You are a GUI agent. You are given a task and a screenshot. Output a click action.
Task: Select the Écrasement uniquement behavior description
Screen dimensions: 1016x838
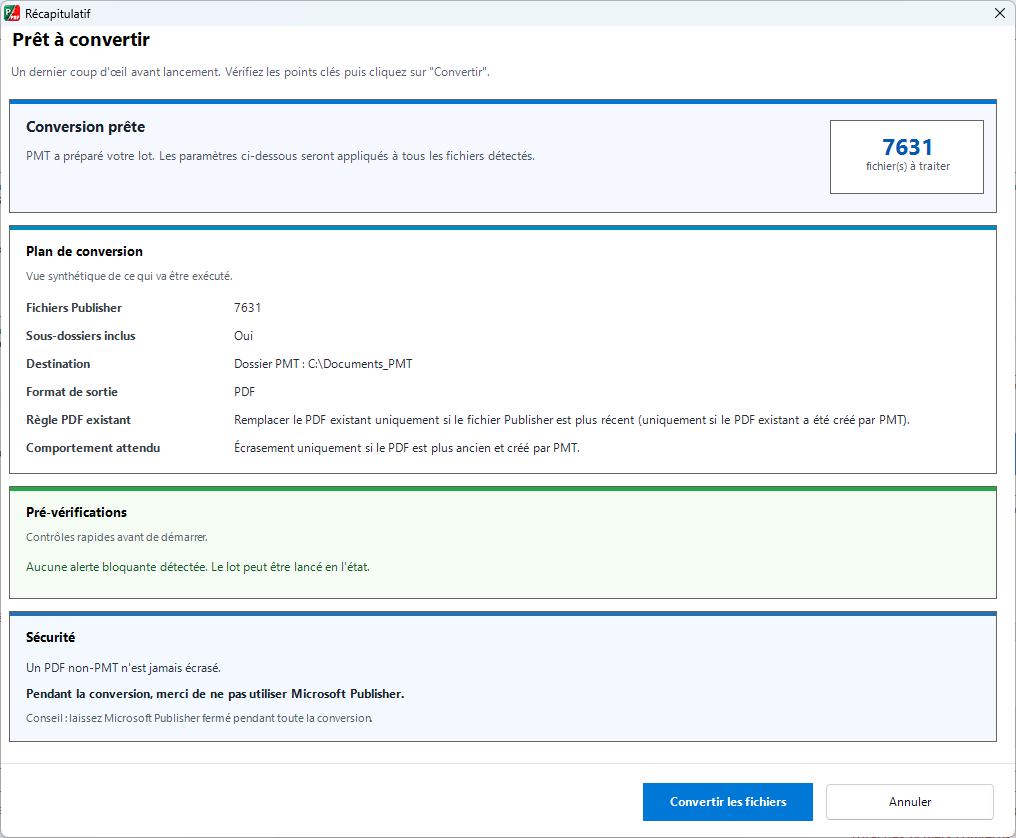point(406,448)
